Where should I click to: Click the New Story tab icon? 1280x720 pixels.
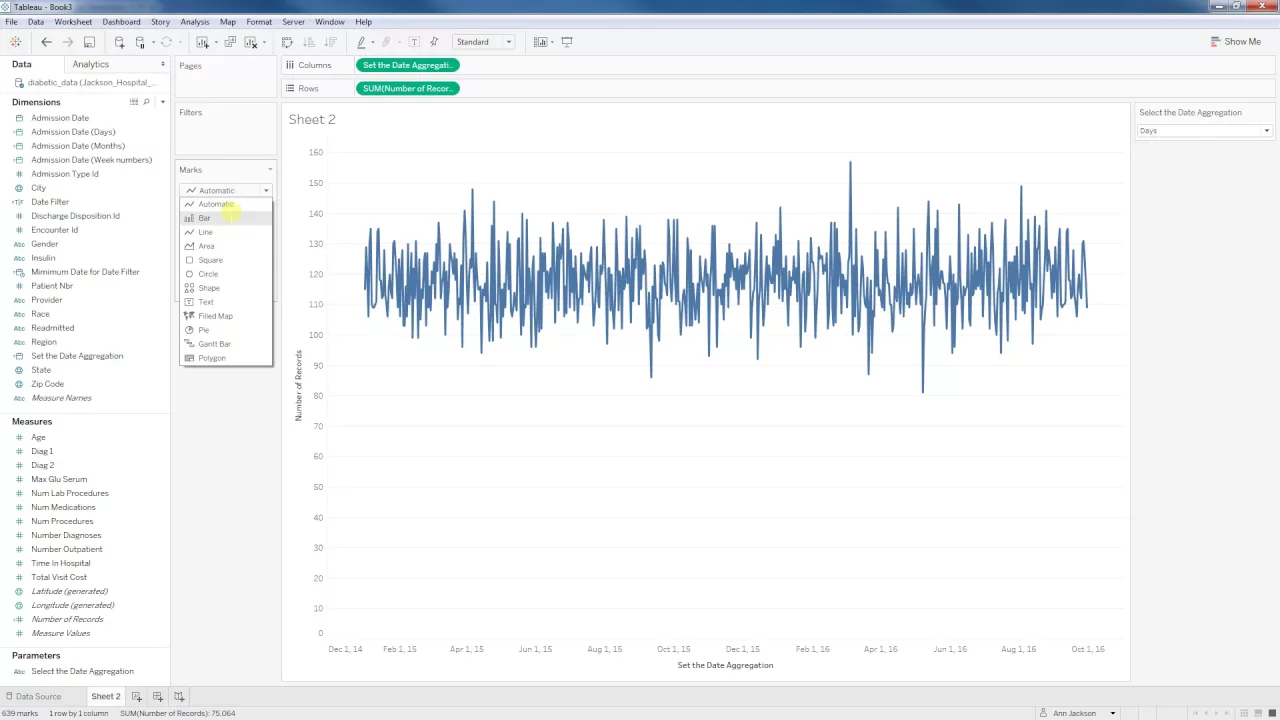(x=179, y=696)
